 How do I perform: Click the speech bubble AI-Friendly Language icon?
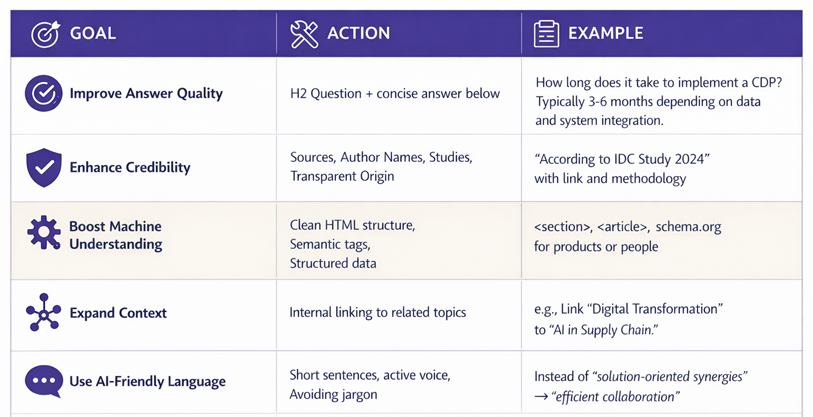pos(43,381)
